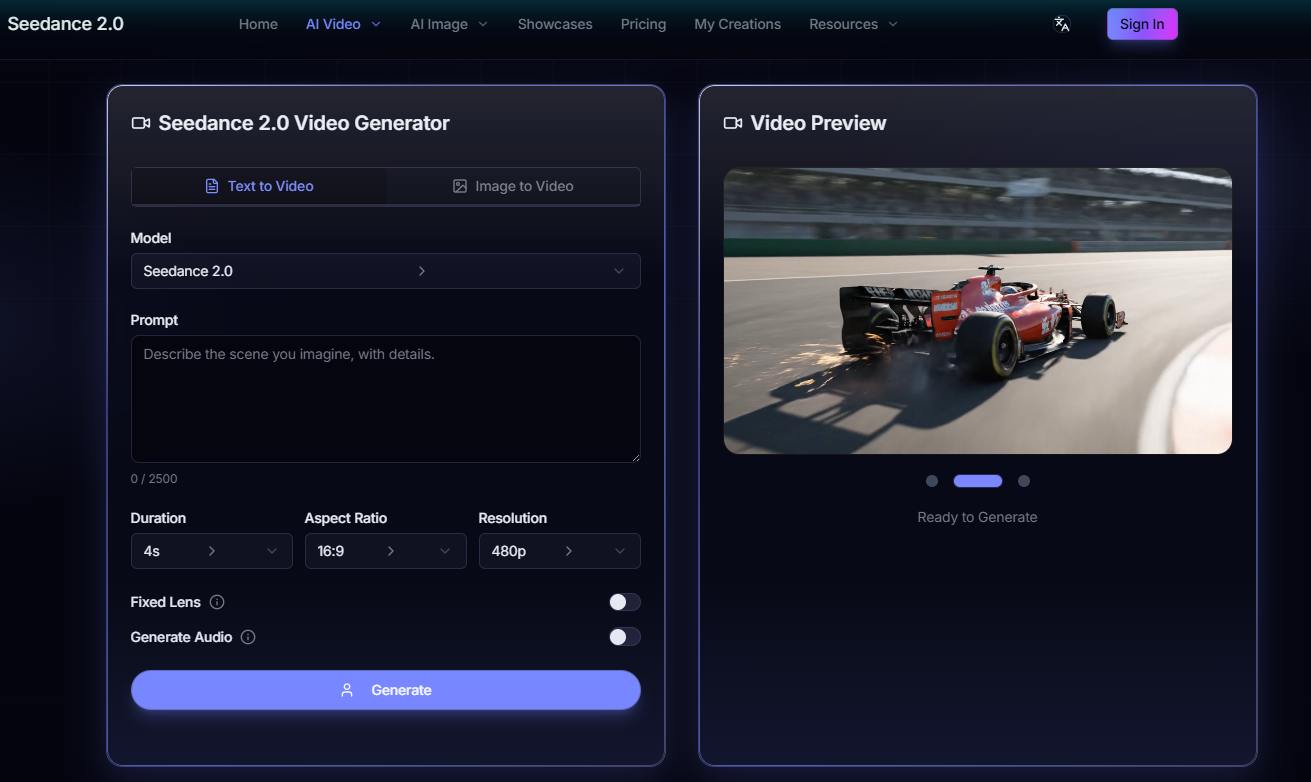The height and width of the screenshot is (782, 1311).
Task: Click the document icon on the Text to Video tab
Action: (x=211, y=185)
